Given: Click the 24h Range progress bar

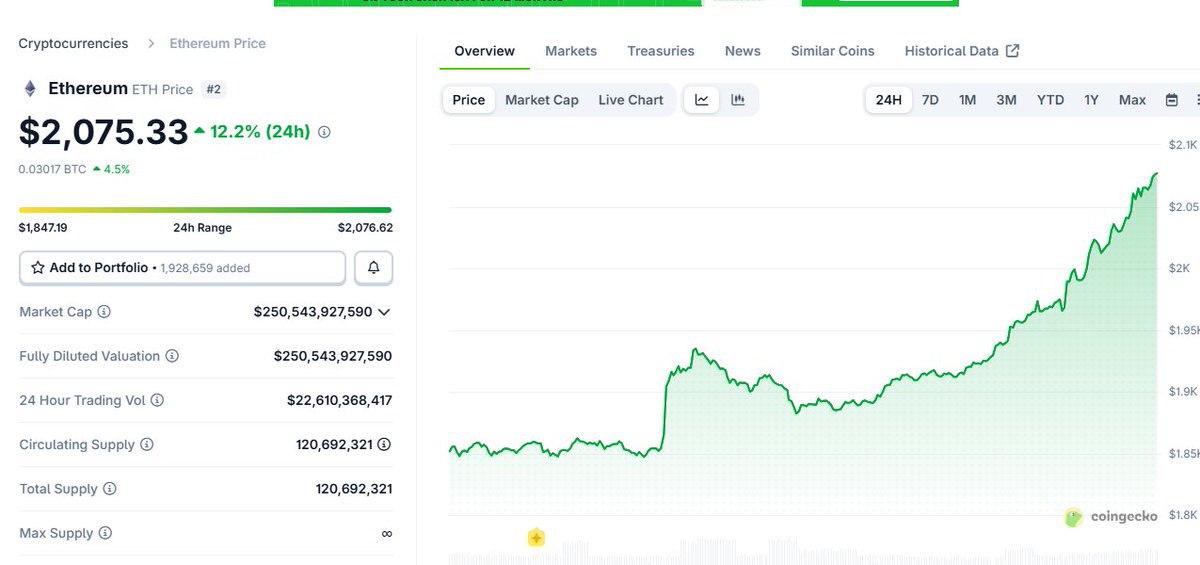Looking at the screenshot, I should [205, 210].
